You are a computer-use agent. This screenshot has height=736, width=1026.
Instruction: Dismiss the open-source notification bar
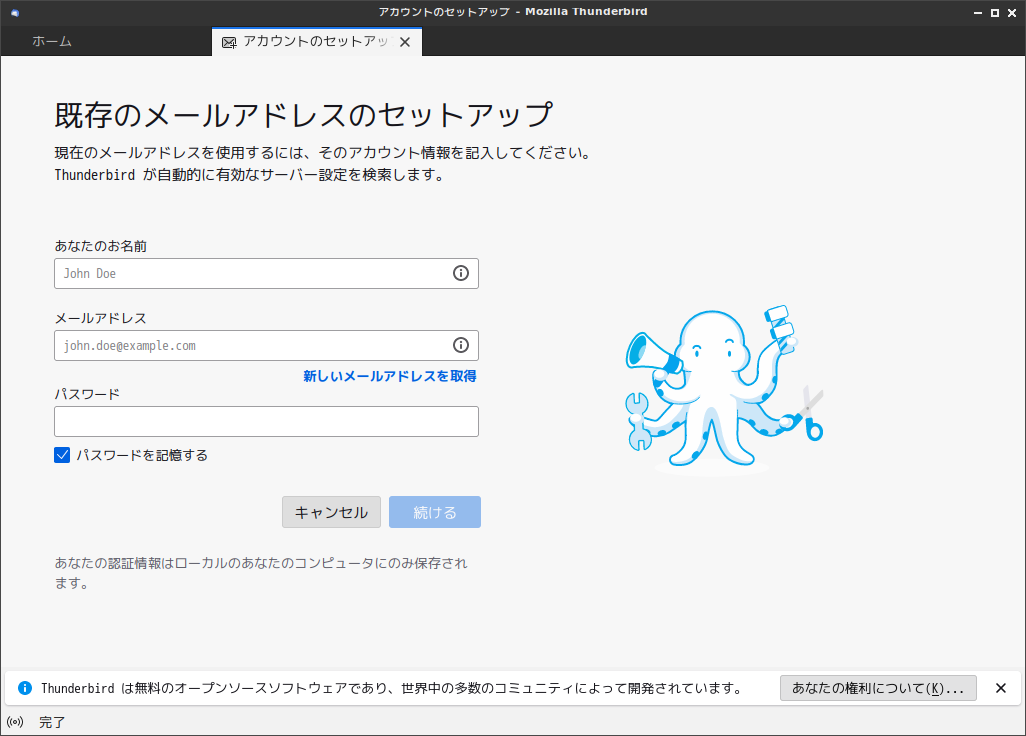tap(1000, 688)
